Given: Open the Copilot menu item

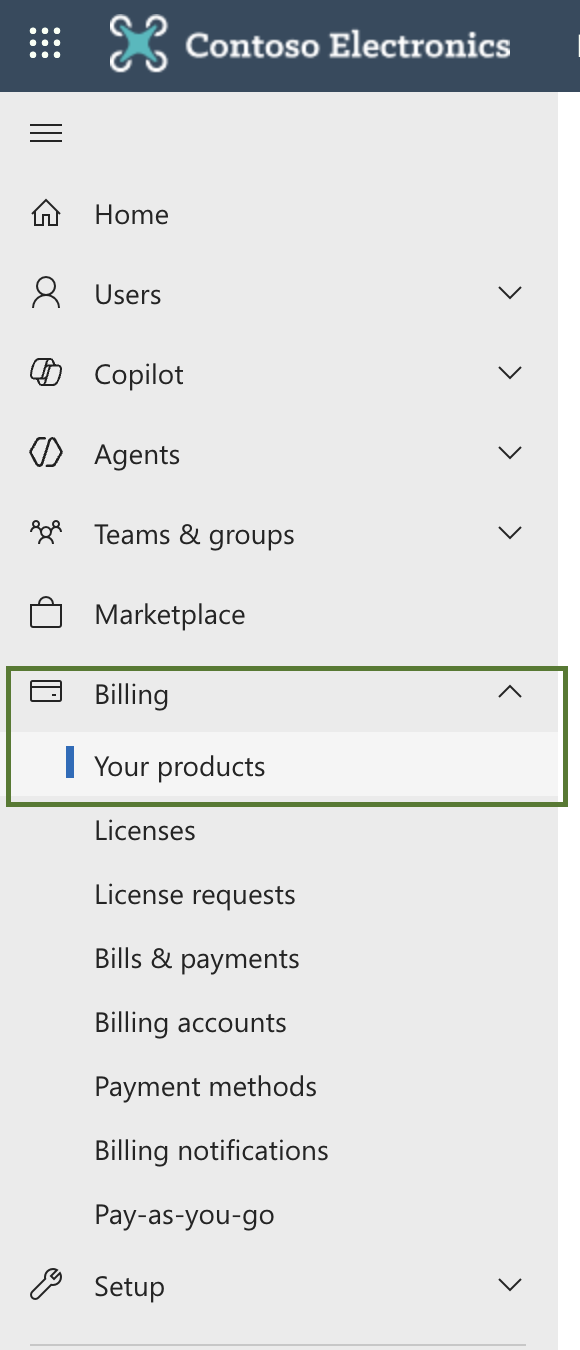Looking at the screenshot, I should [x=139, y=375].
